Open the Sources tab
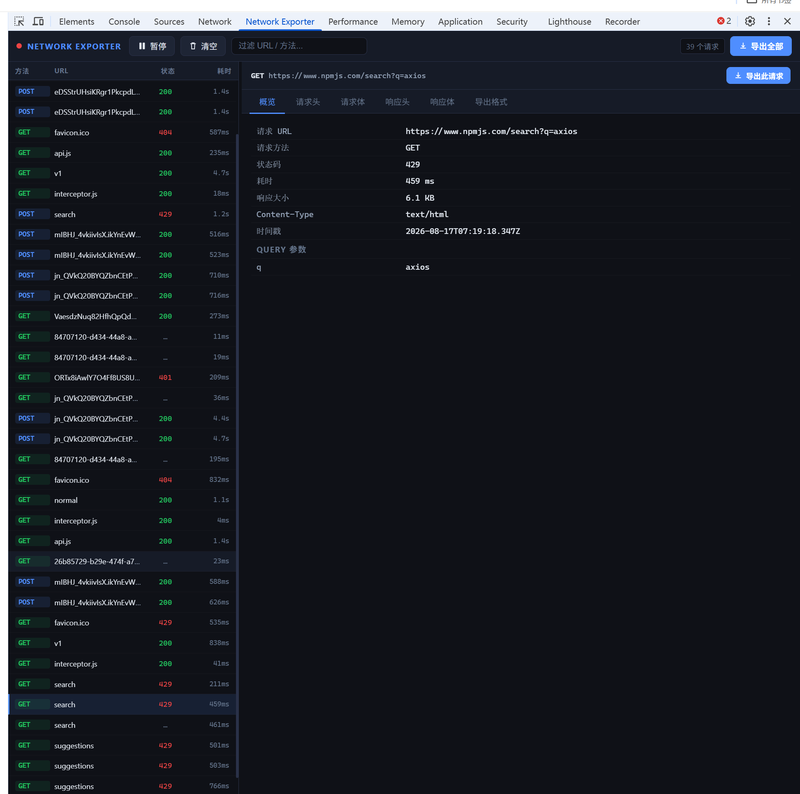The image size is (800, 794). [169, 21]
